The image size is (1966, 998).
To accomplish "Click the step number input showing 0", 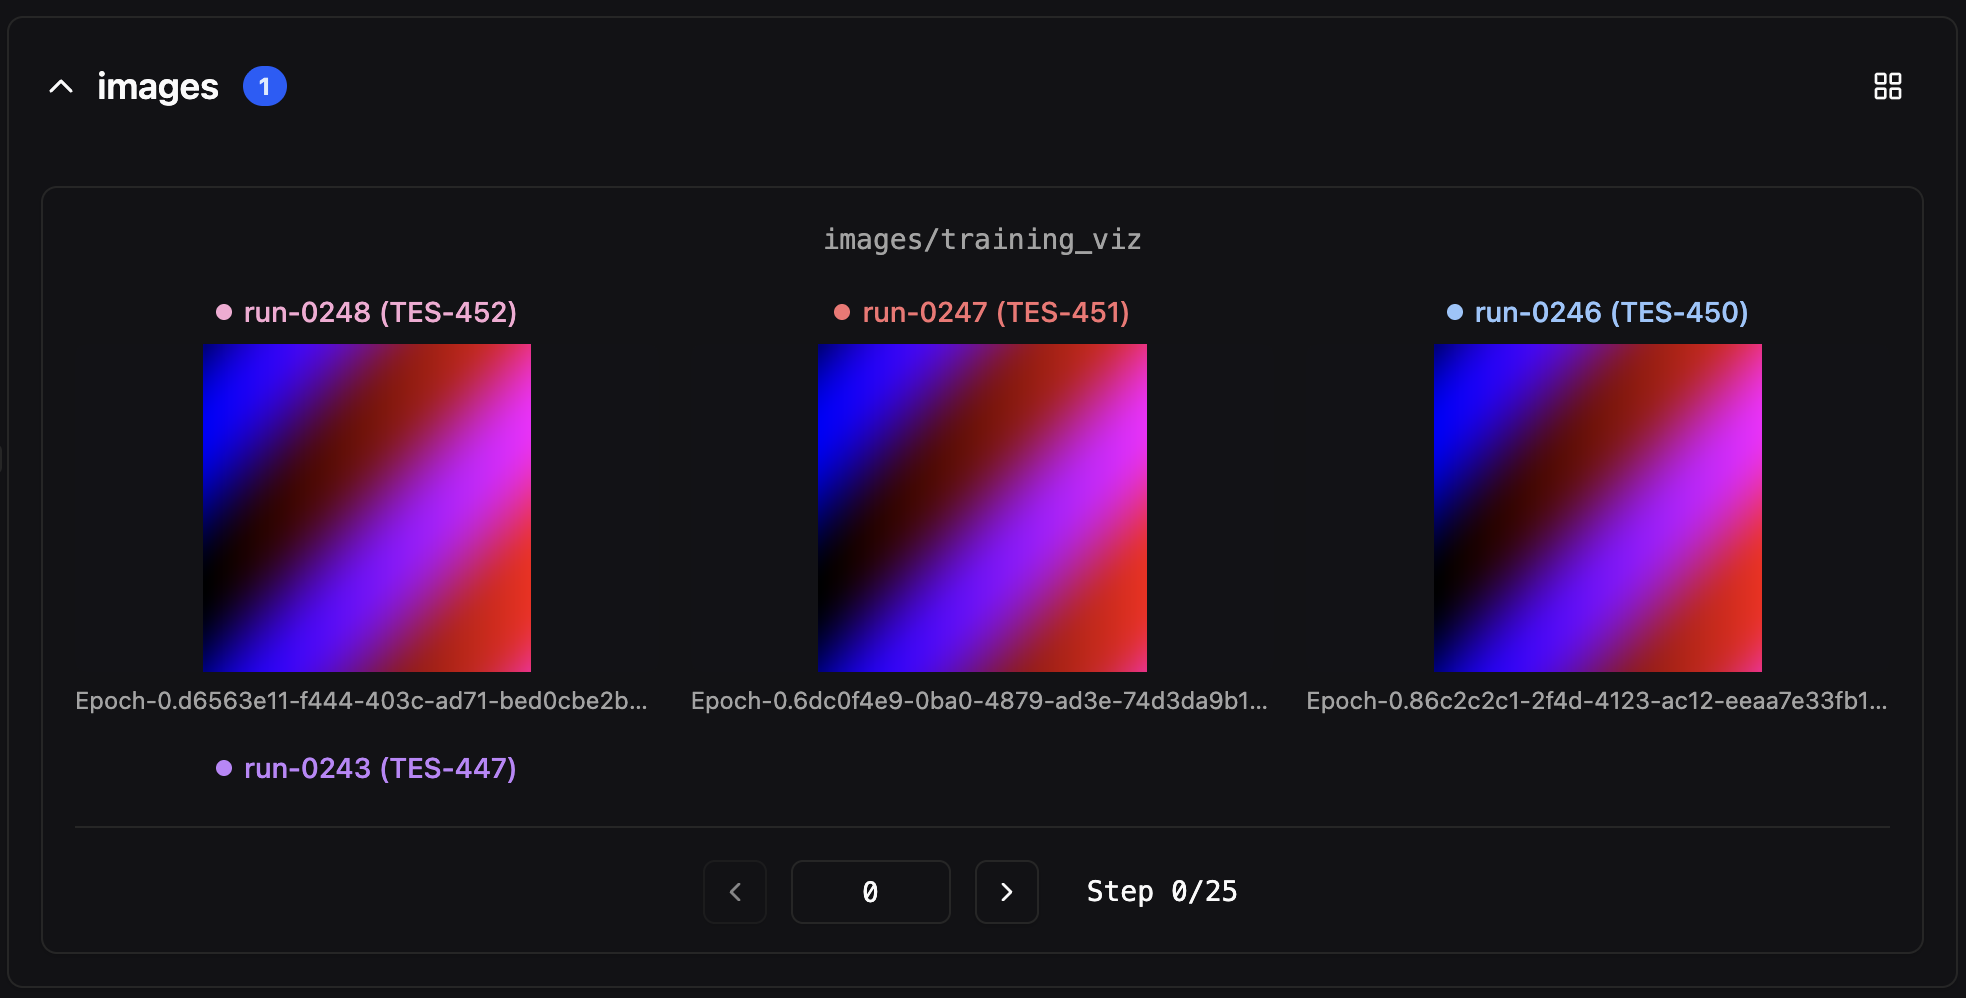I will click(x=870, y=891).
